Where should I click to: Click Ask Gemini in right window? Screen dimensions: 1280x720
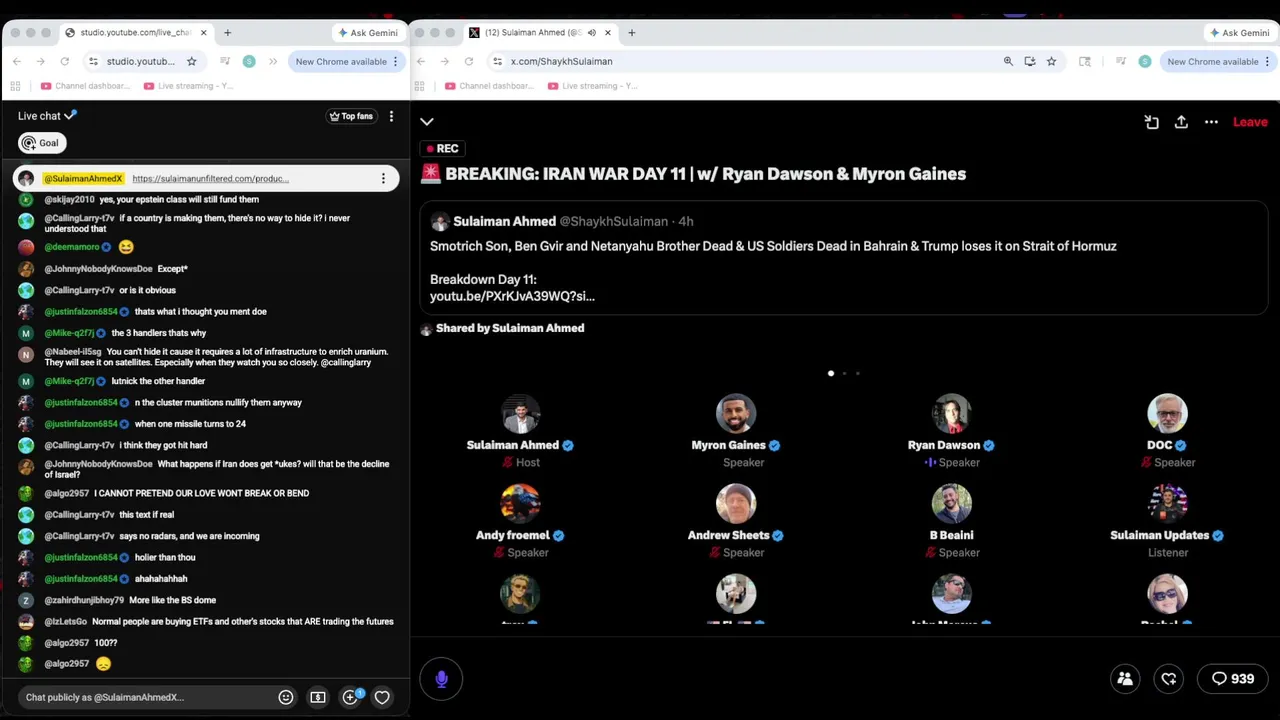[x=1239, y=33]
